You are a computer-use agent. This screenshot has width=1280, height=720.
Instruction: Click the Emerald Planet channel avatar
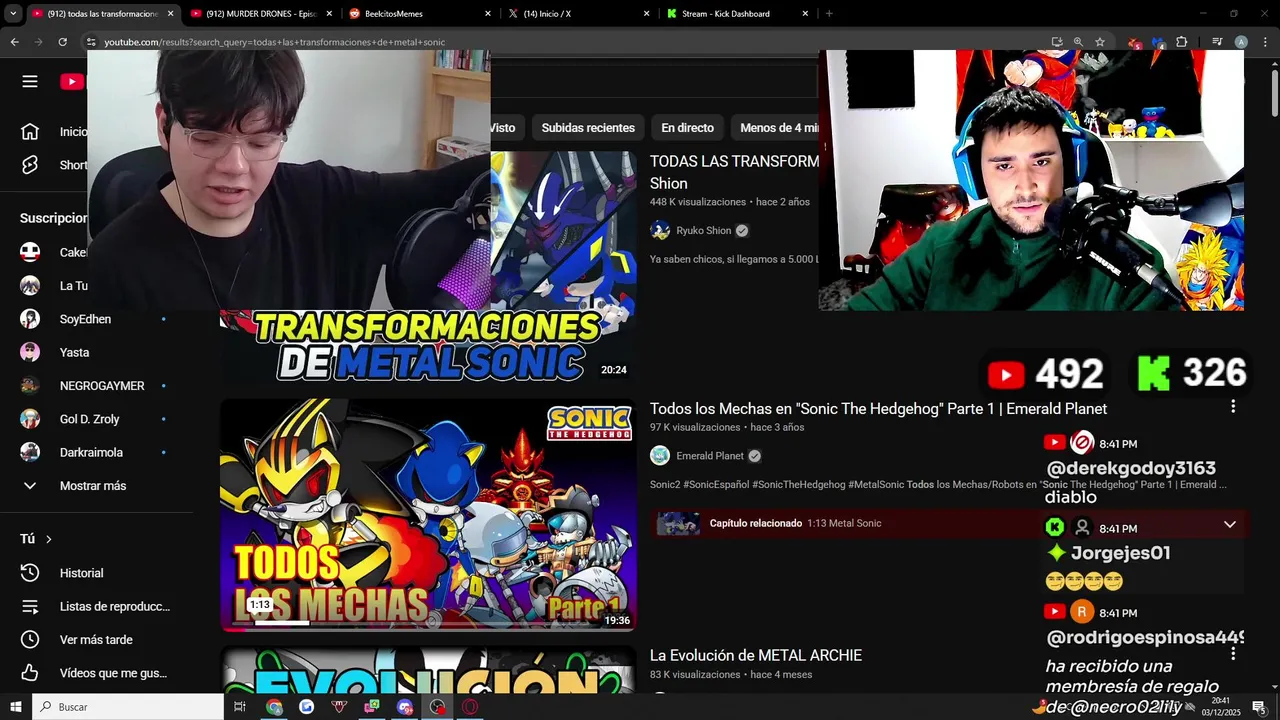660,456
